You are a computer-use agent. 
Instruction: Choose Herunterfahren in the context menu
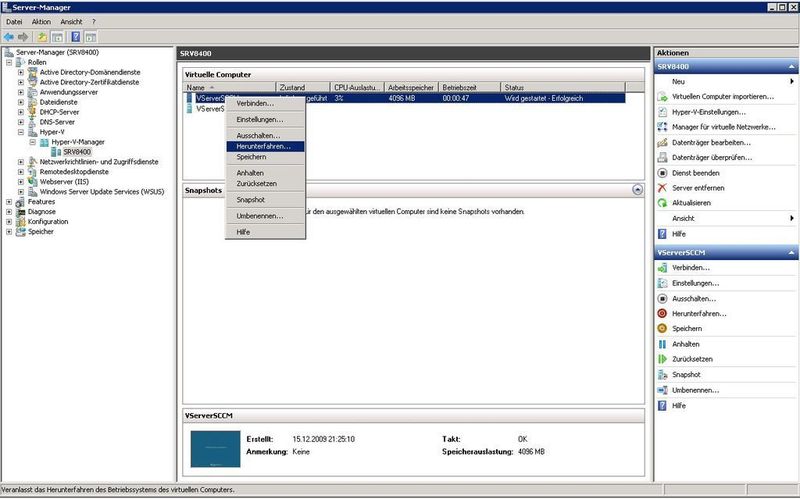coord(265,146)
